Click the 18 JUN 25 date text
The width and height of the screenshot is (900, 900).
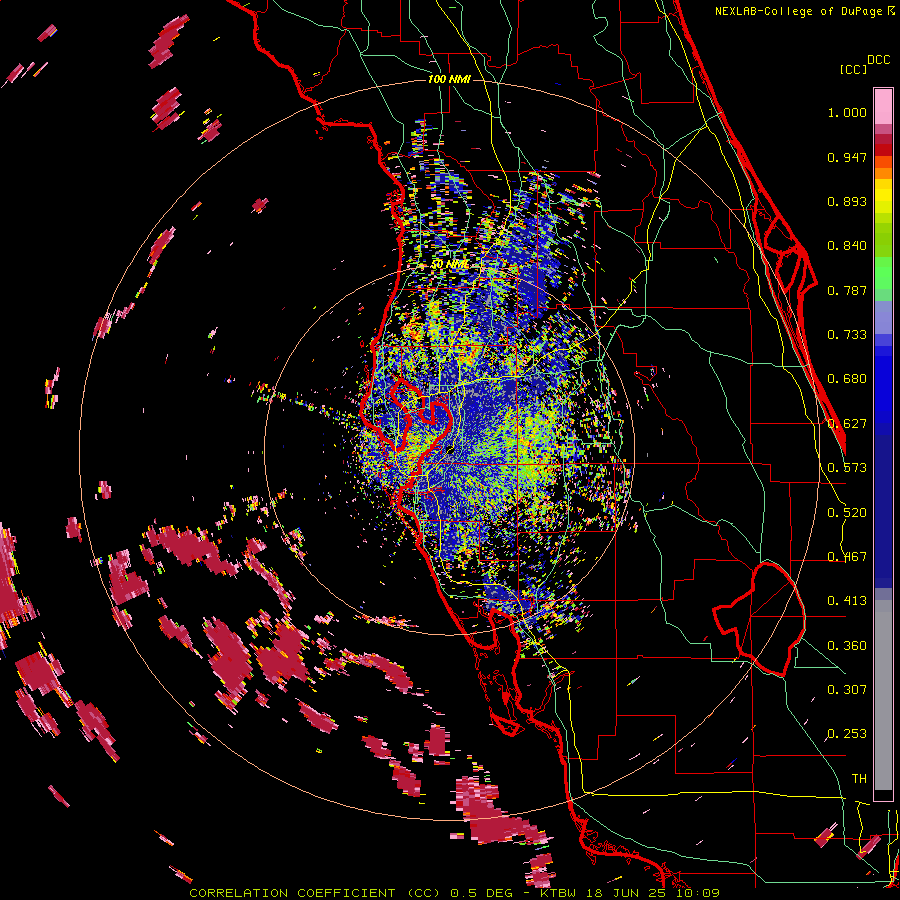(x=624, y=893)
